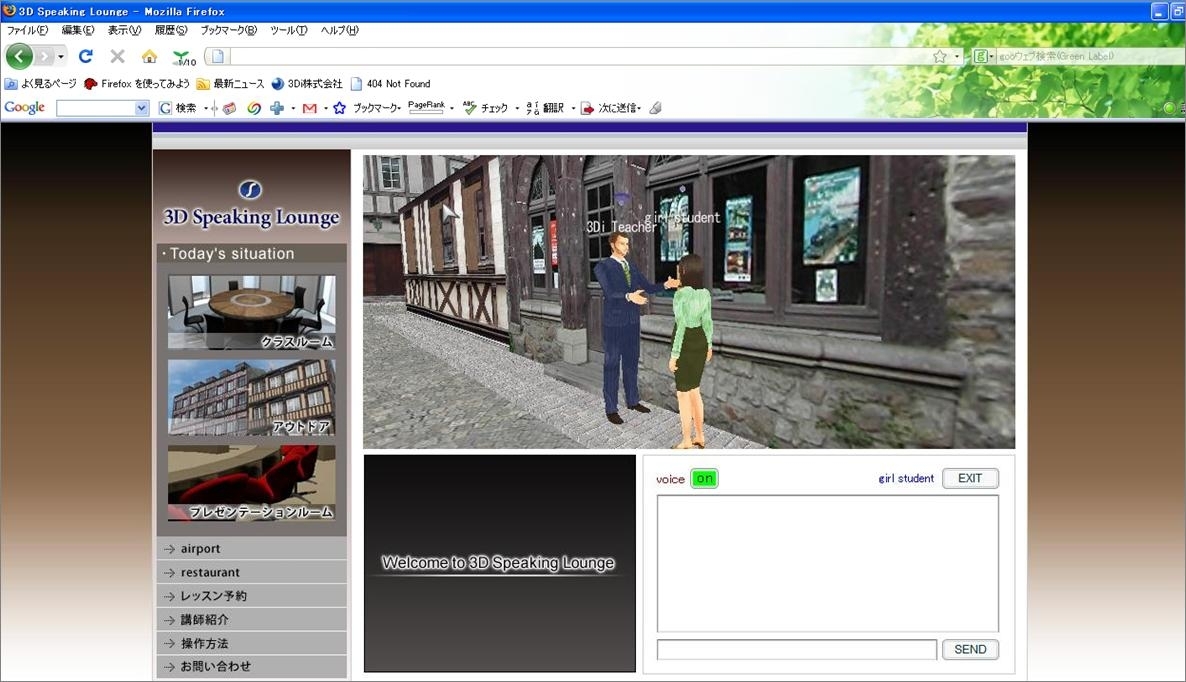Open the 操作方法 sidebar link
This screenshot has height=682, width=1186.
click(x=251, y=643)
